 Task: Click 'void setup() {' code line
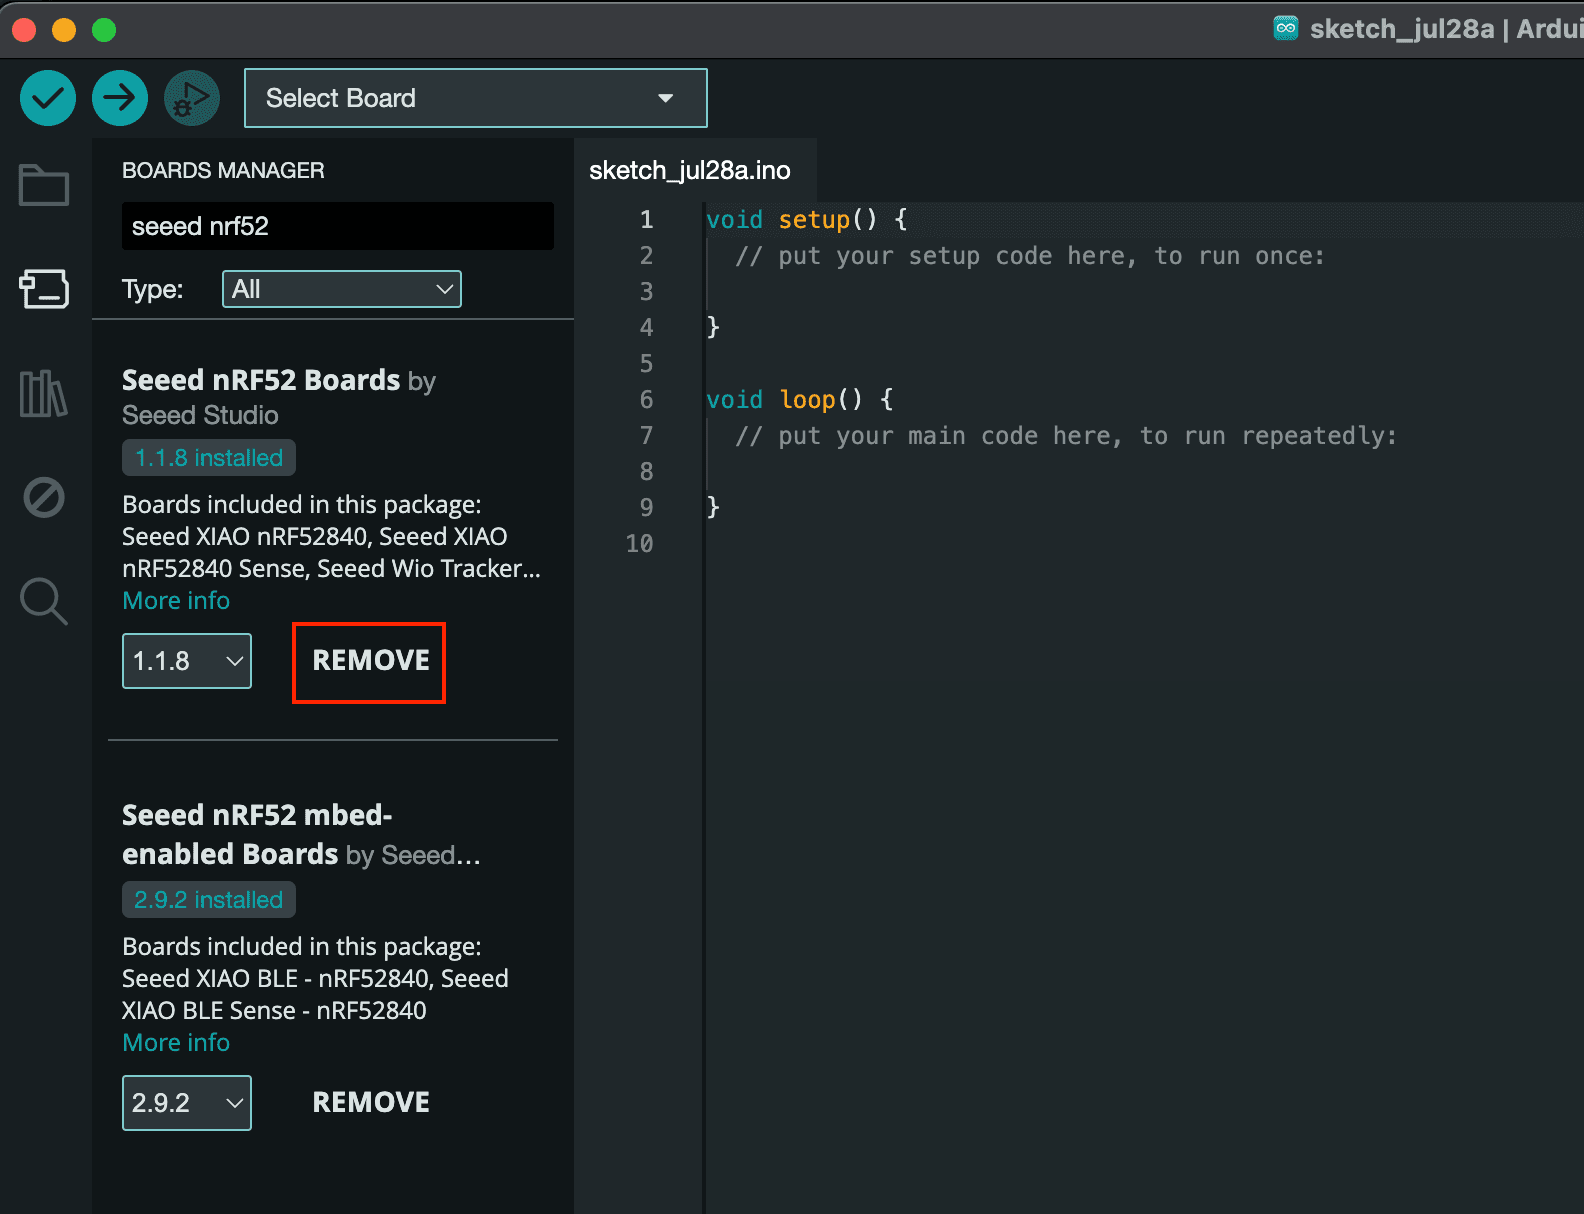pos(806,219)
